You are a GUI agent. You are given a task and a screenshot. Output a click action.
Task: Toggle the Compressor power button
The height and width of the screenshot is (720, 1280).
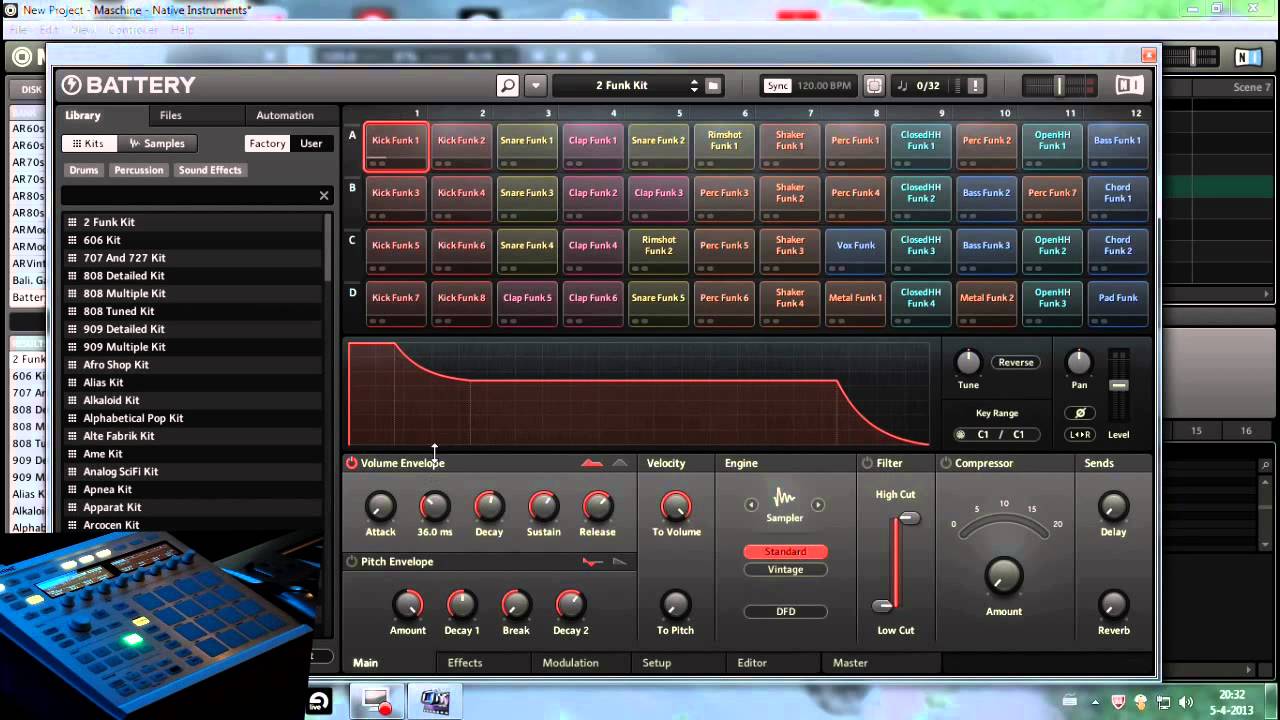tap(945, 463)
